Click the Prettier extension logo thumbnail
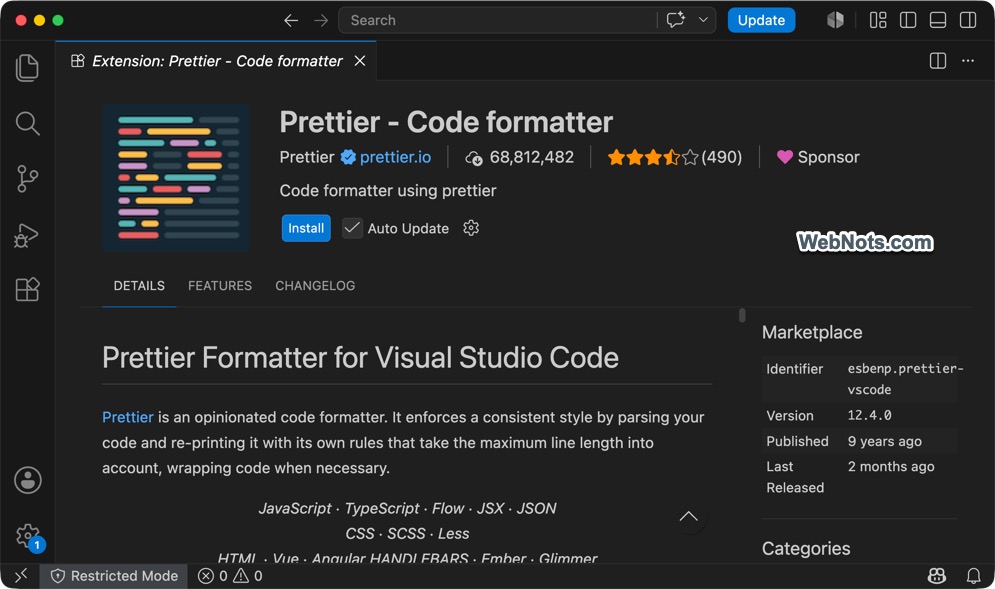 176,178
